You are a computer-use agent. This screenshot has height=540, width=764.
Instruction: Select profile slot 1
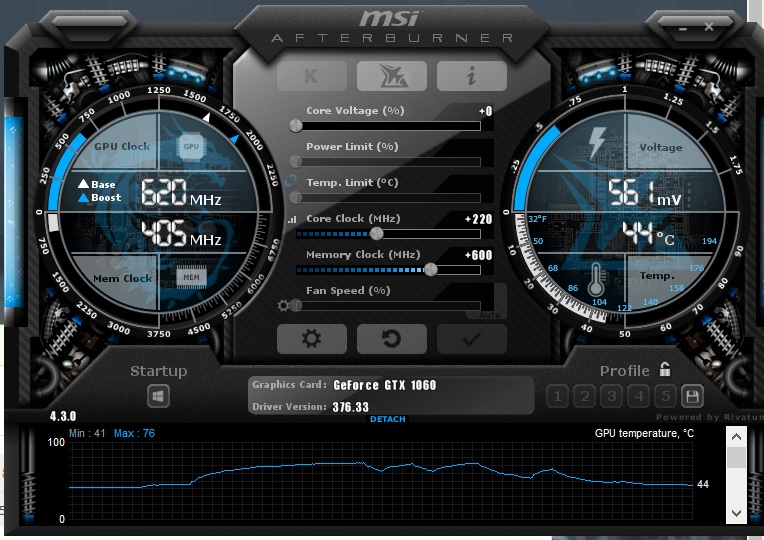(558, 396)
